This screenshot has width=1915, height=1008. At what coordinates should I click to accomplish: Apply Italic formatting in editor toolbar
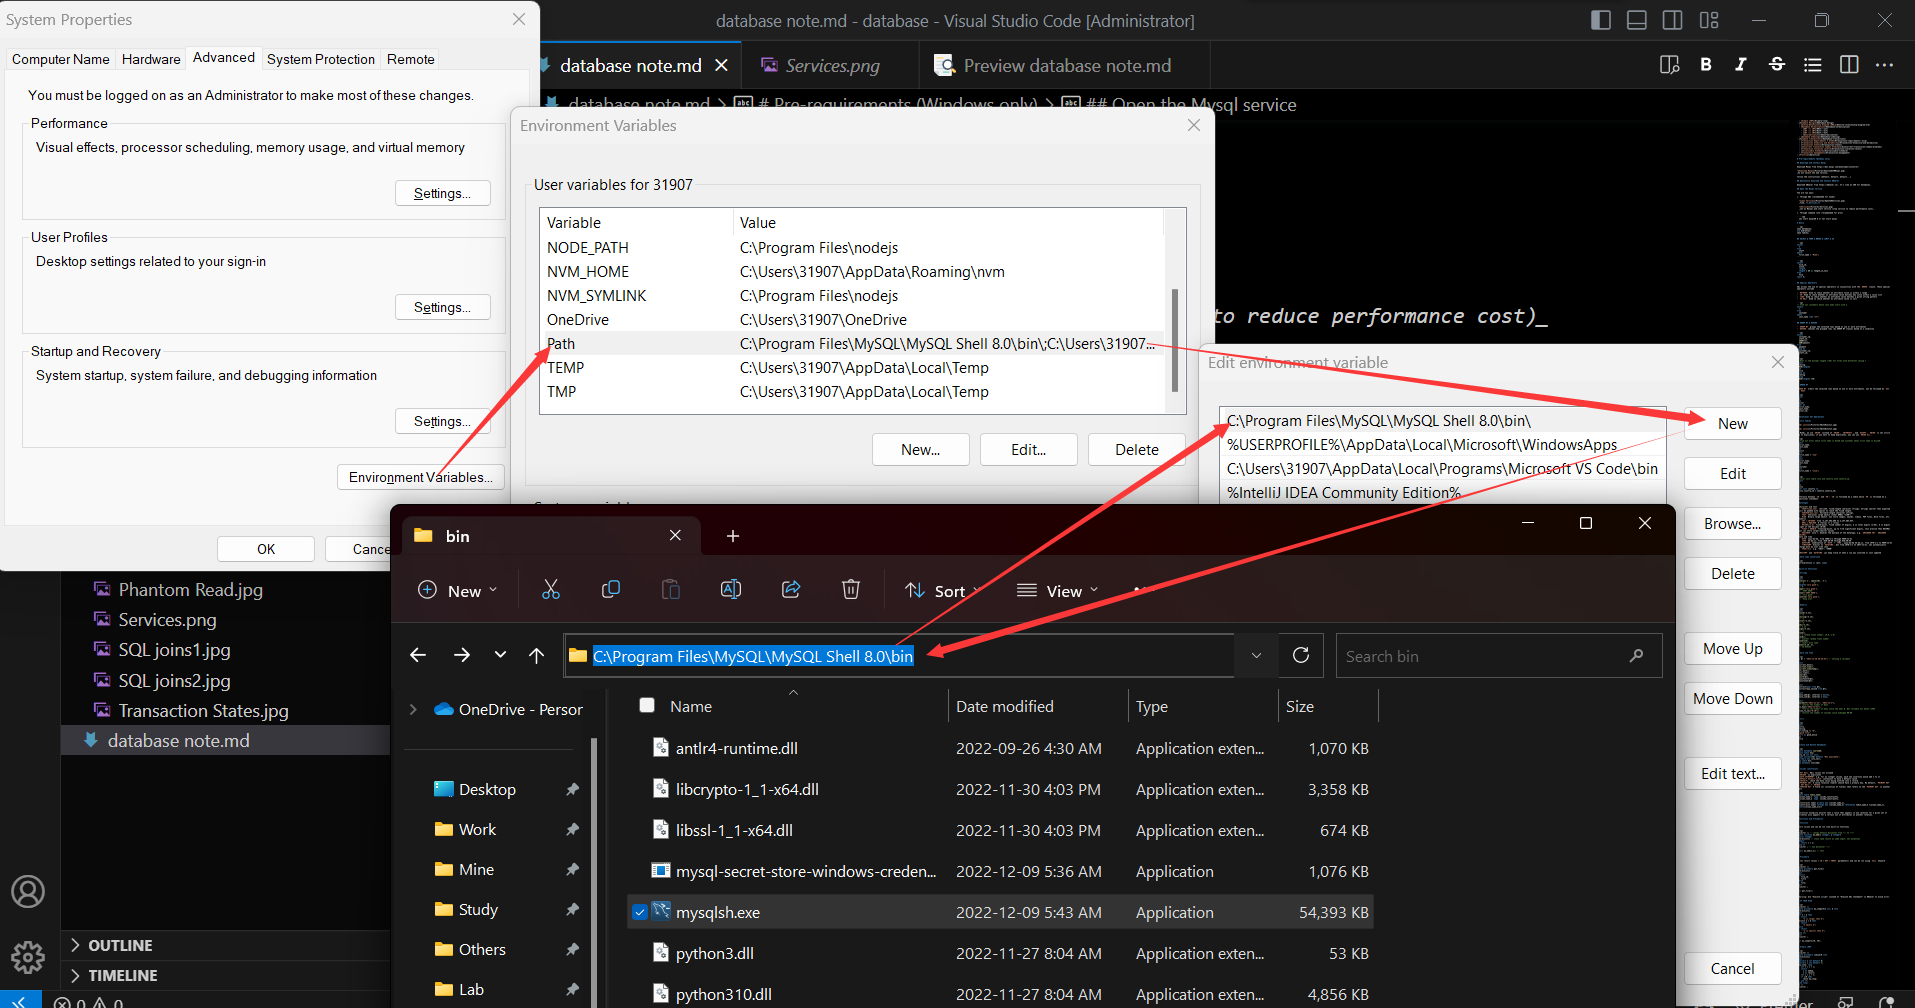point(1741,65)
